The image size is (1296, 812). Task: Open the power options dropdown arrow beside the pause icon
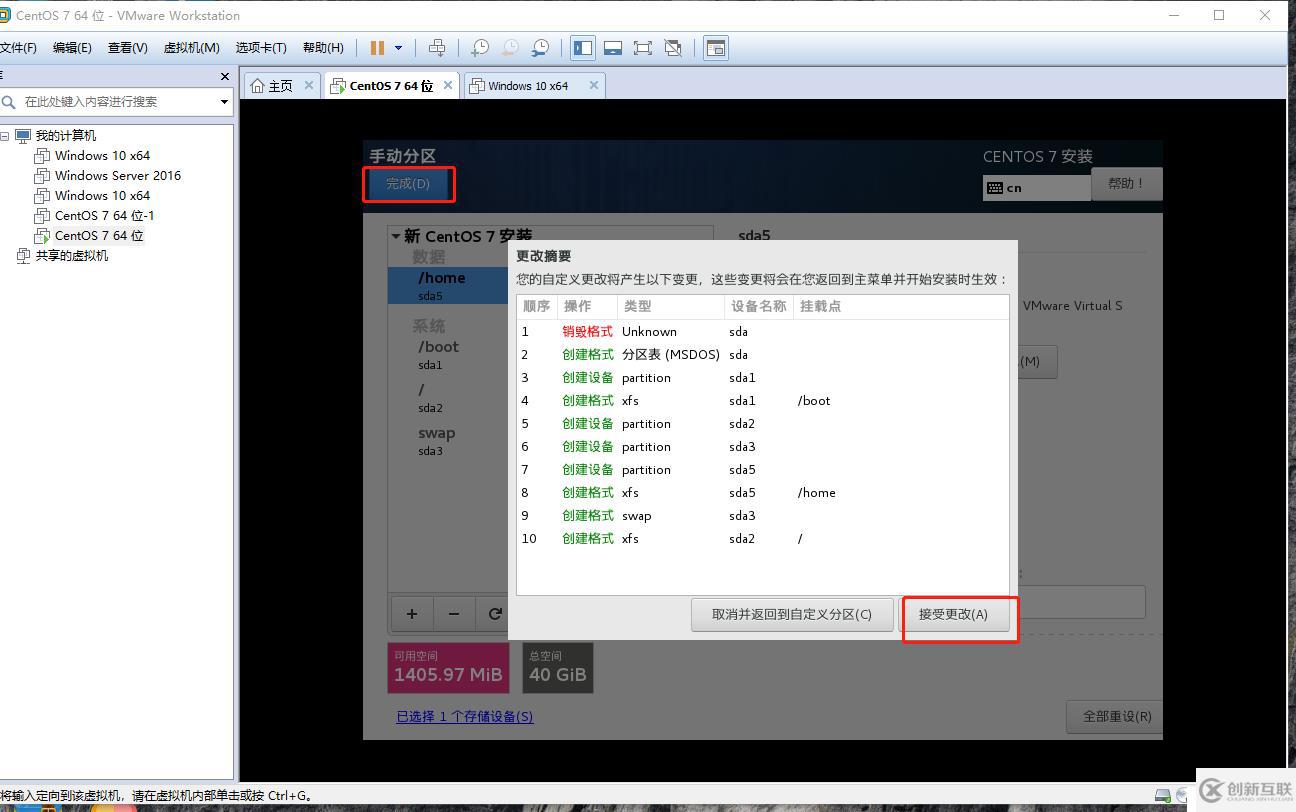(398, 47)
